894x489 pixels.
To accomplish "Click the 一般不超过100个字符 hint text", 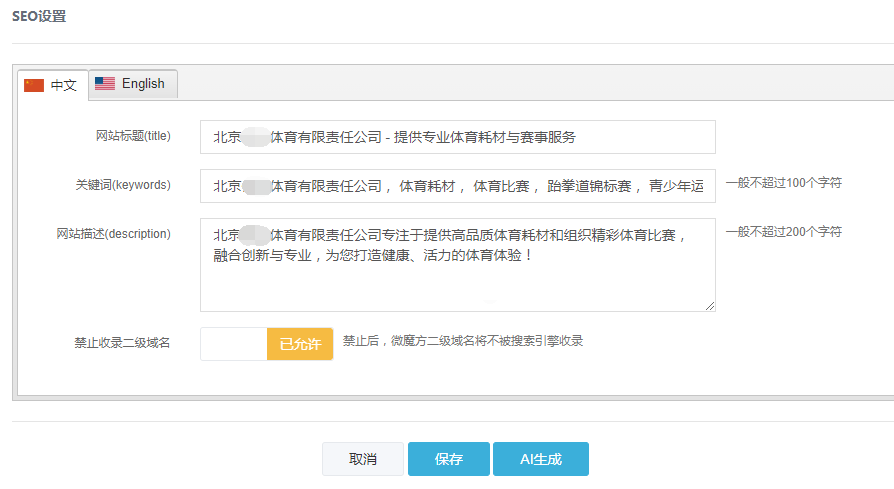I will (x=783, y=183).
